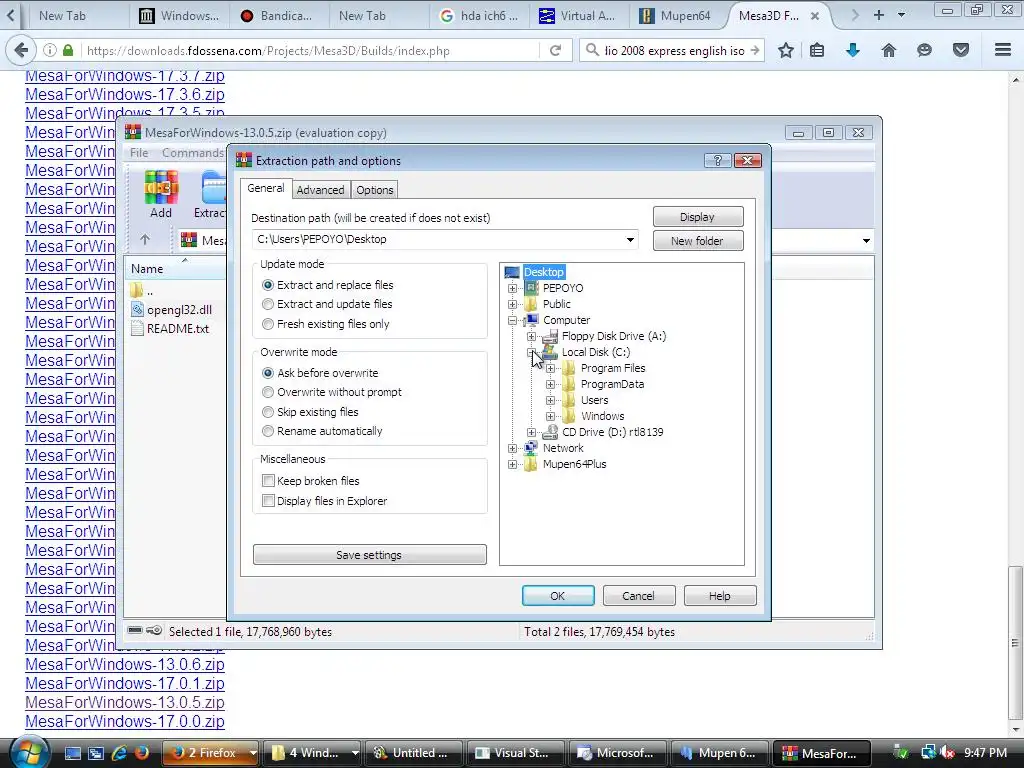1024x768 pixels.
Task: Enable Display files in Explorer checkbox
Action: [268, 501]
